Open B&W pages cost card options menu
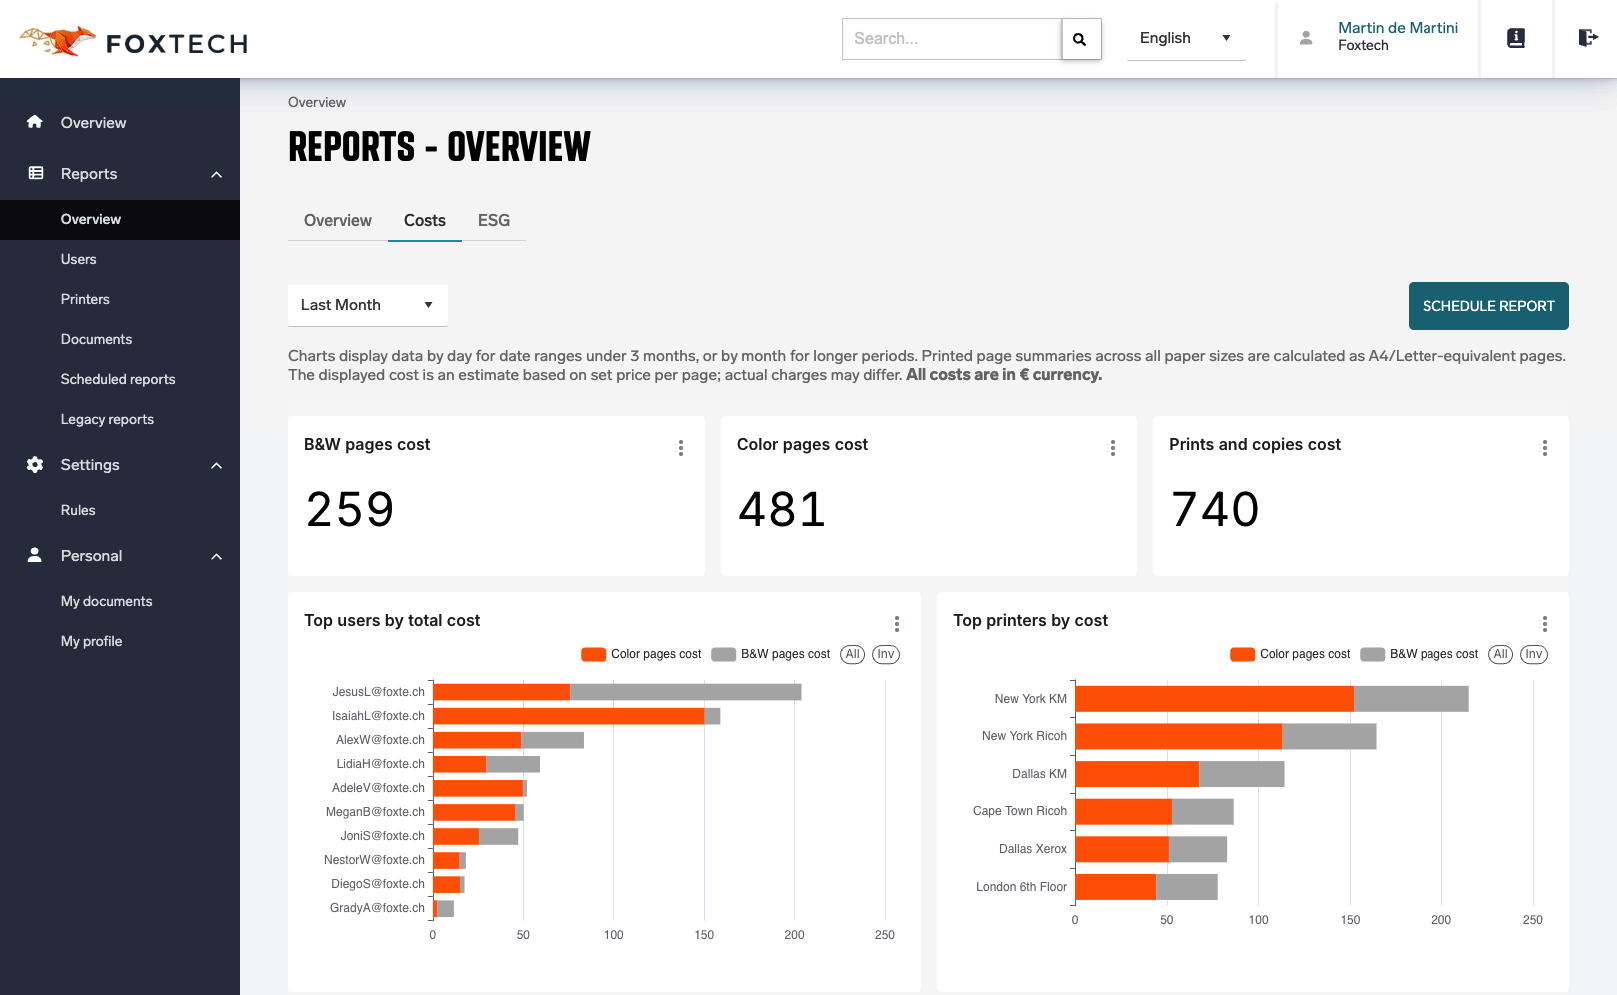1617x995 pixels. click(x=681, y=448)
